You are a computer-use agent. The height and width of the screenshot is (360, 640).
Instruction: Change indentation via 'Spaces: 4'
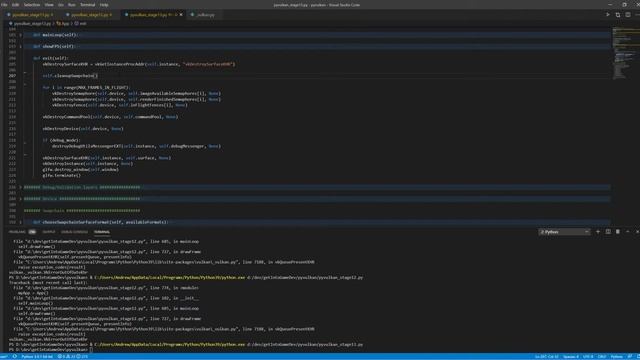pos(571,357)
